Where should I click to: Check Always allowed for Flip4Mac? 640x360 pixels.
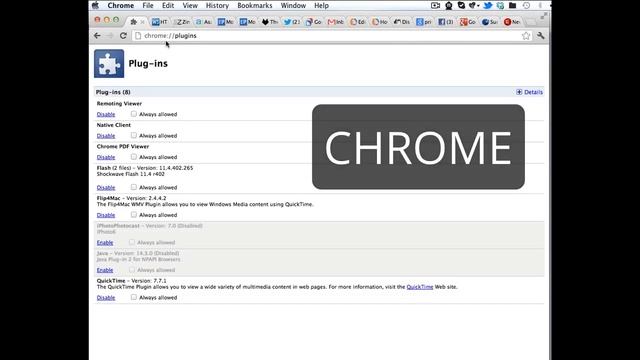[x=133, y=214]
